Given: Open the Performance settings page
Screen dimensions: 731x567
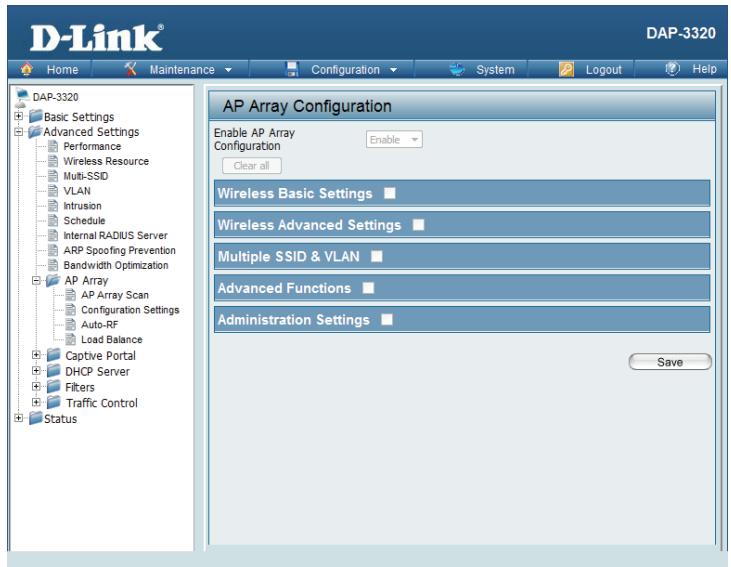Looking at the screenshot, I should [92, 146].
